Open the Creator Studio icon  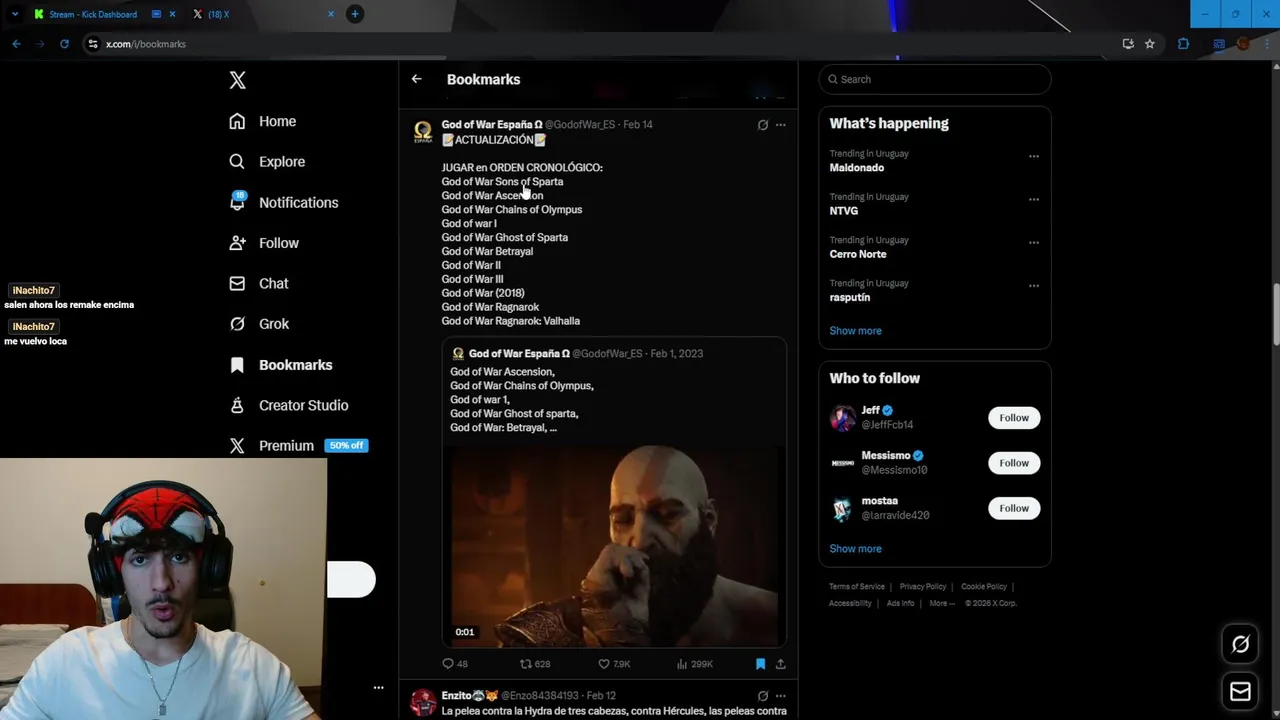pyautogui.click(x=237, y=405)
